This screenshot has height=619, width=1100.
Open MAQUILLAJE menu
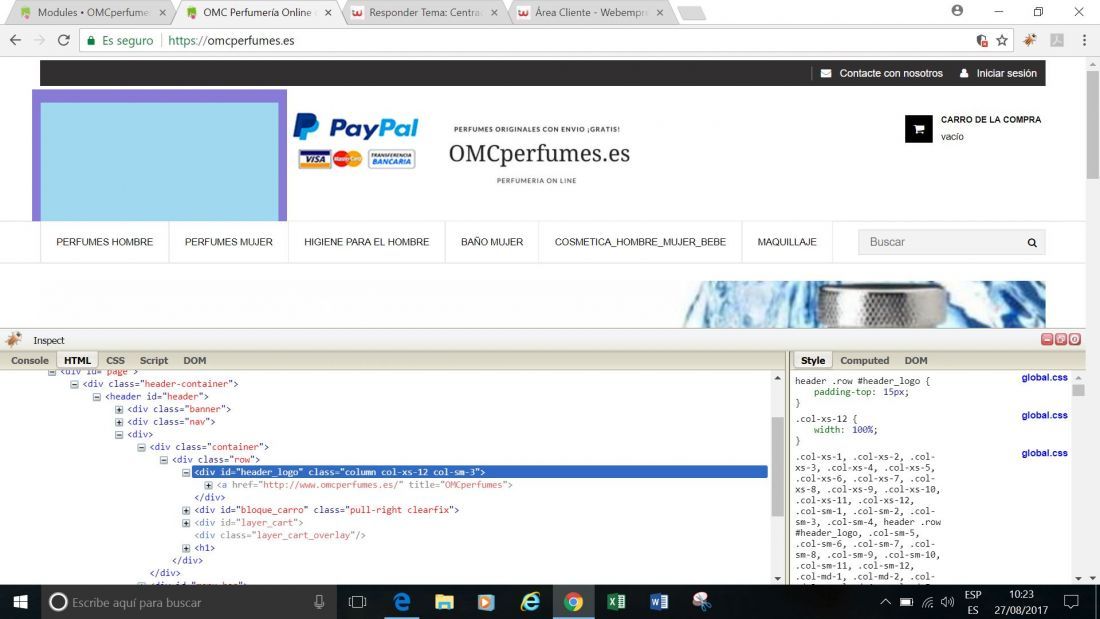(x=787, y=241)
